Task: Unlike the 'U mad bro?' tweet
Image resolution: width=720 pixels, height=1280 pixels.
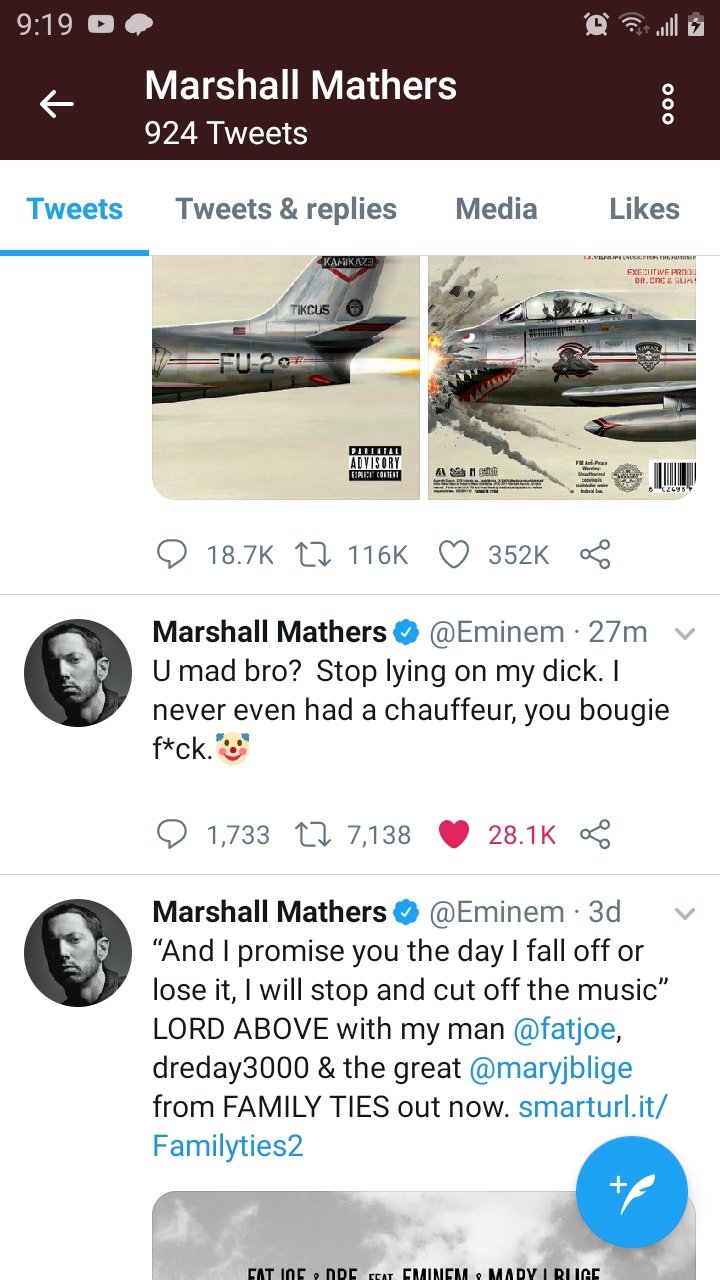Action: 454,834
